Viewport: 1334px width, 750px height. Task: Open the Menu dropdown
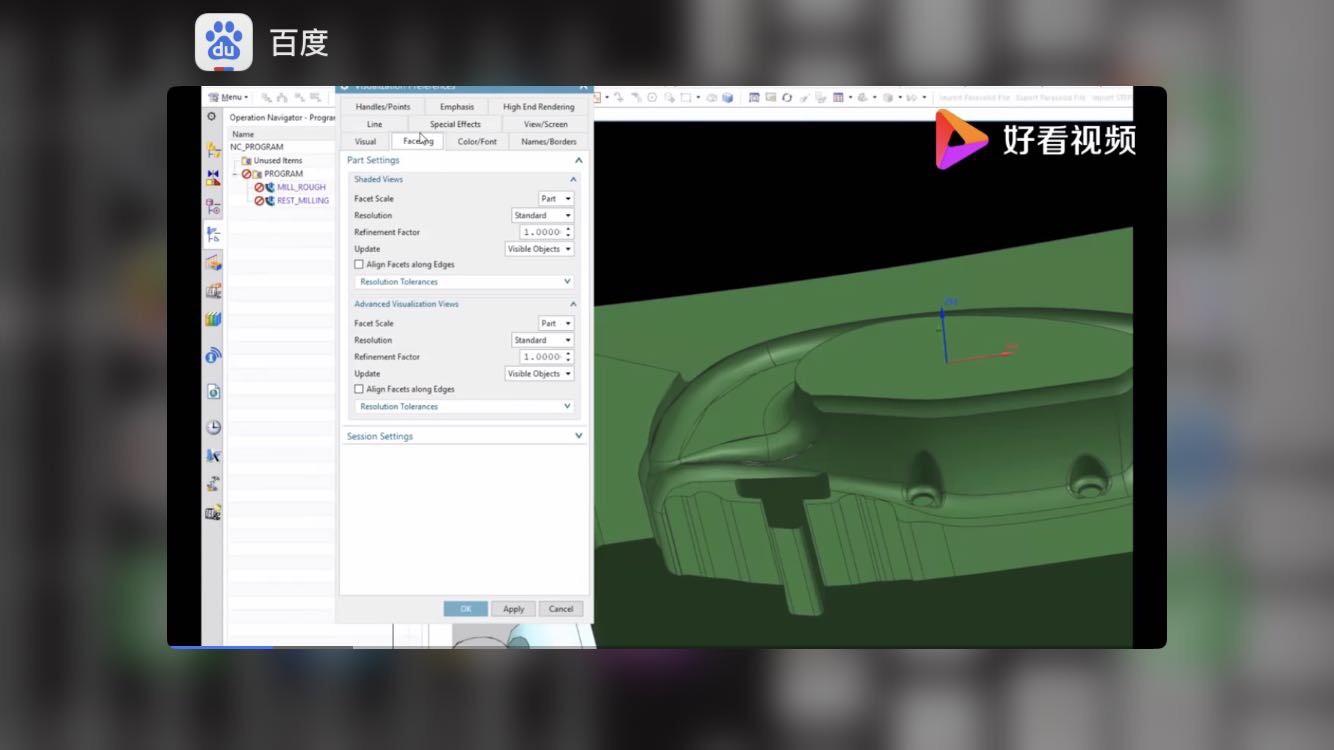(229, 97)
